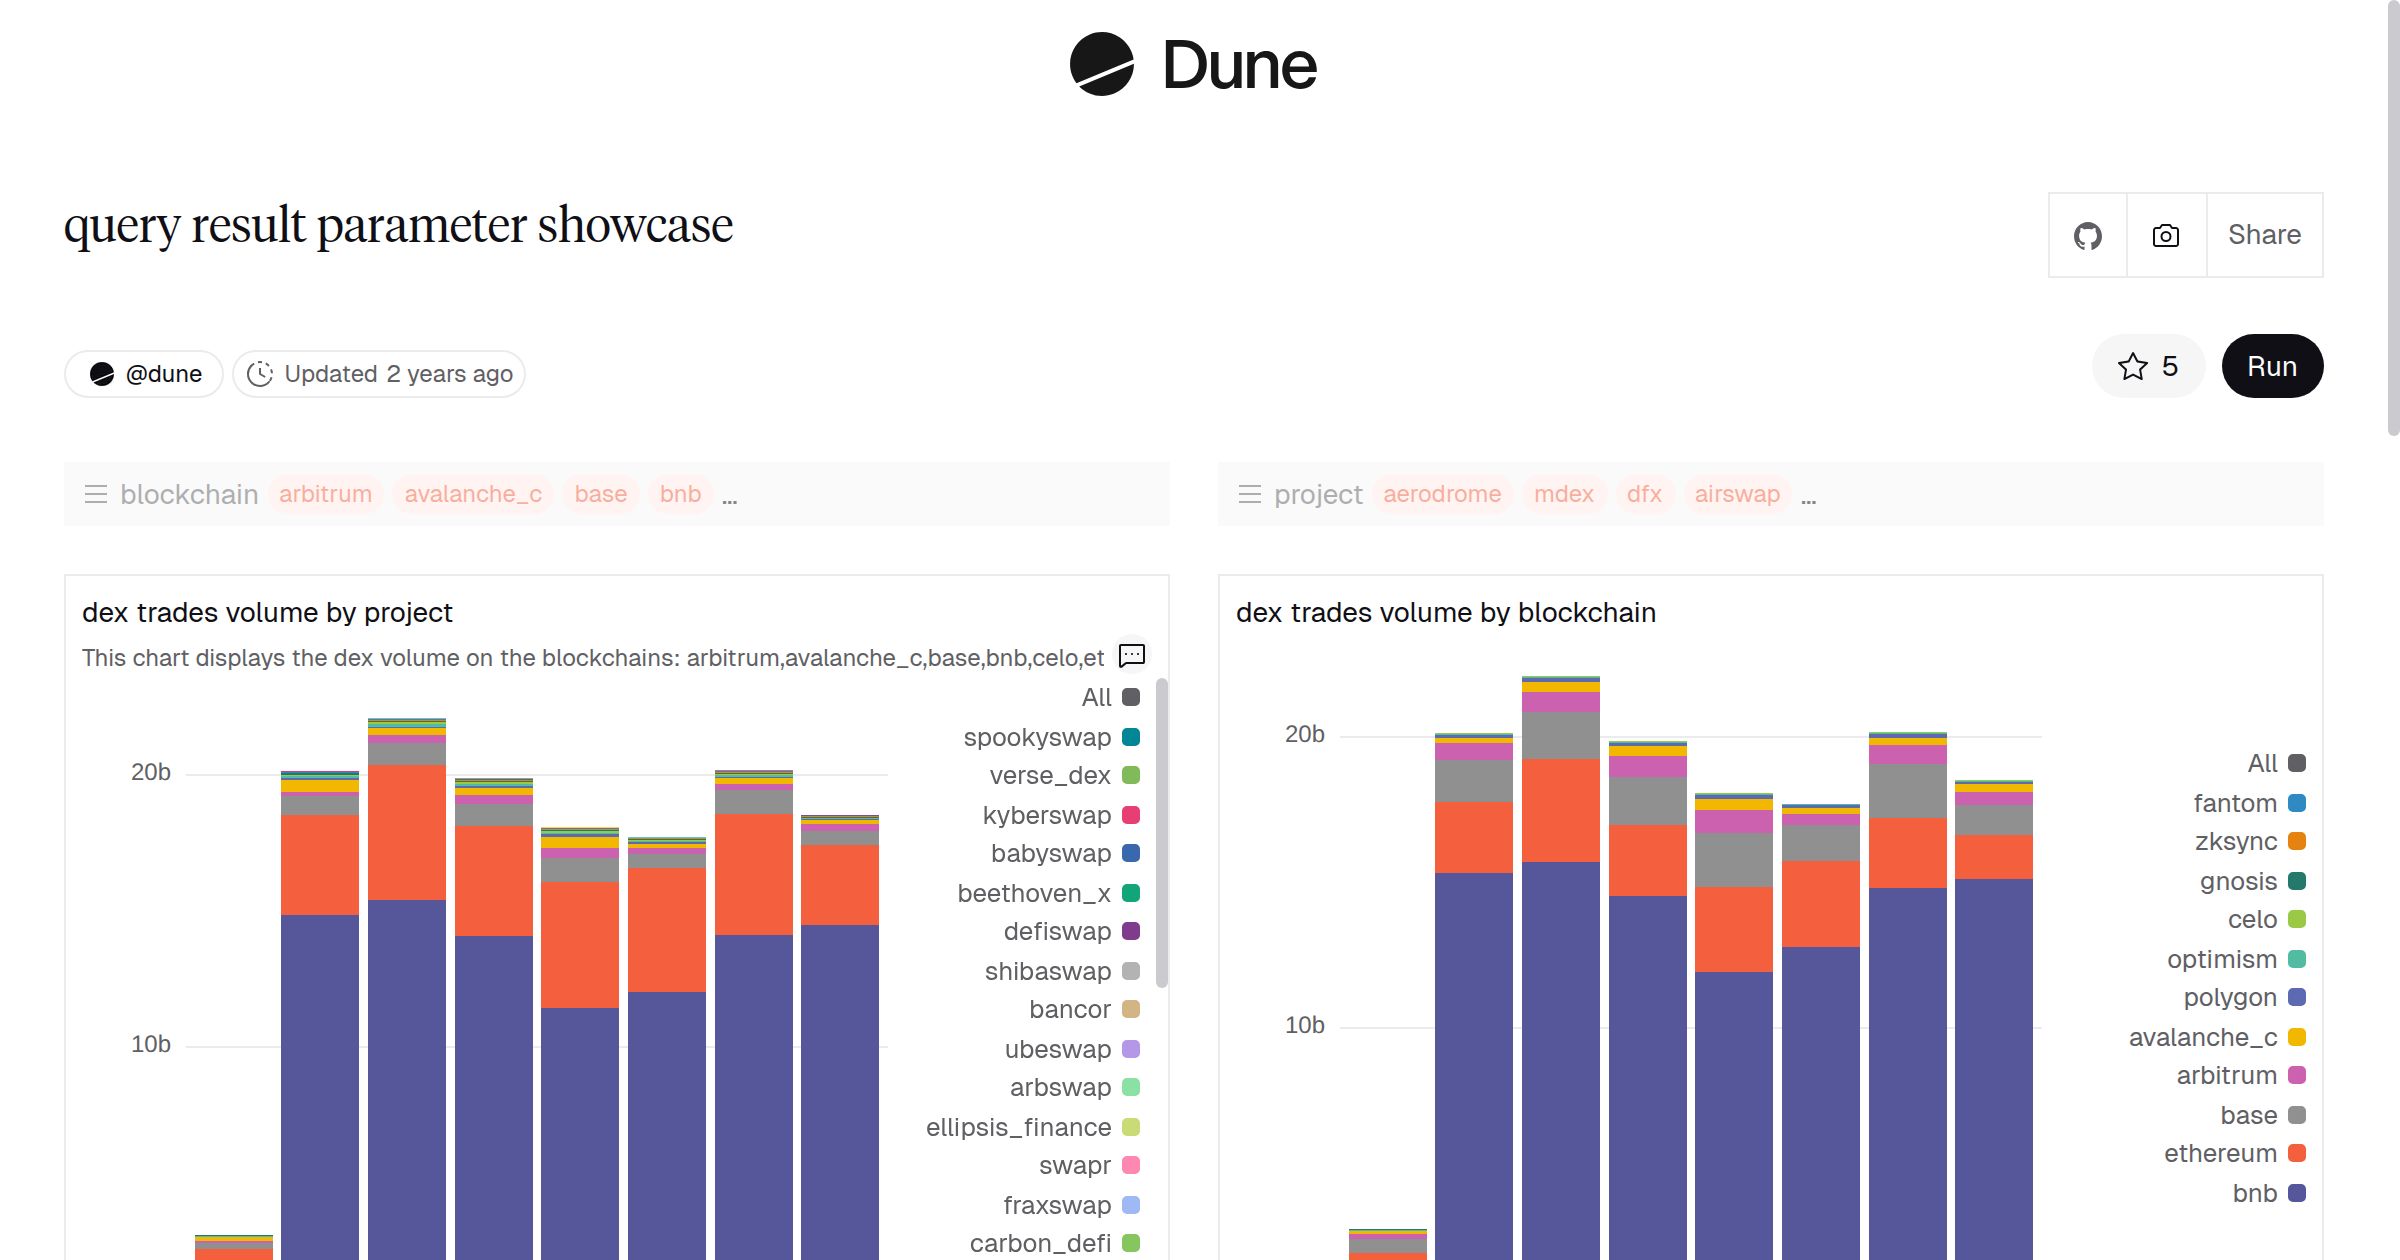Click the kyberswap pink color swatch
This screenshot has width=2400, height=1260.
[1129, 814]
